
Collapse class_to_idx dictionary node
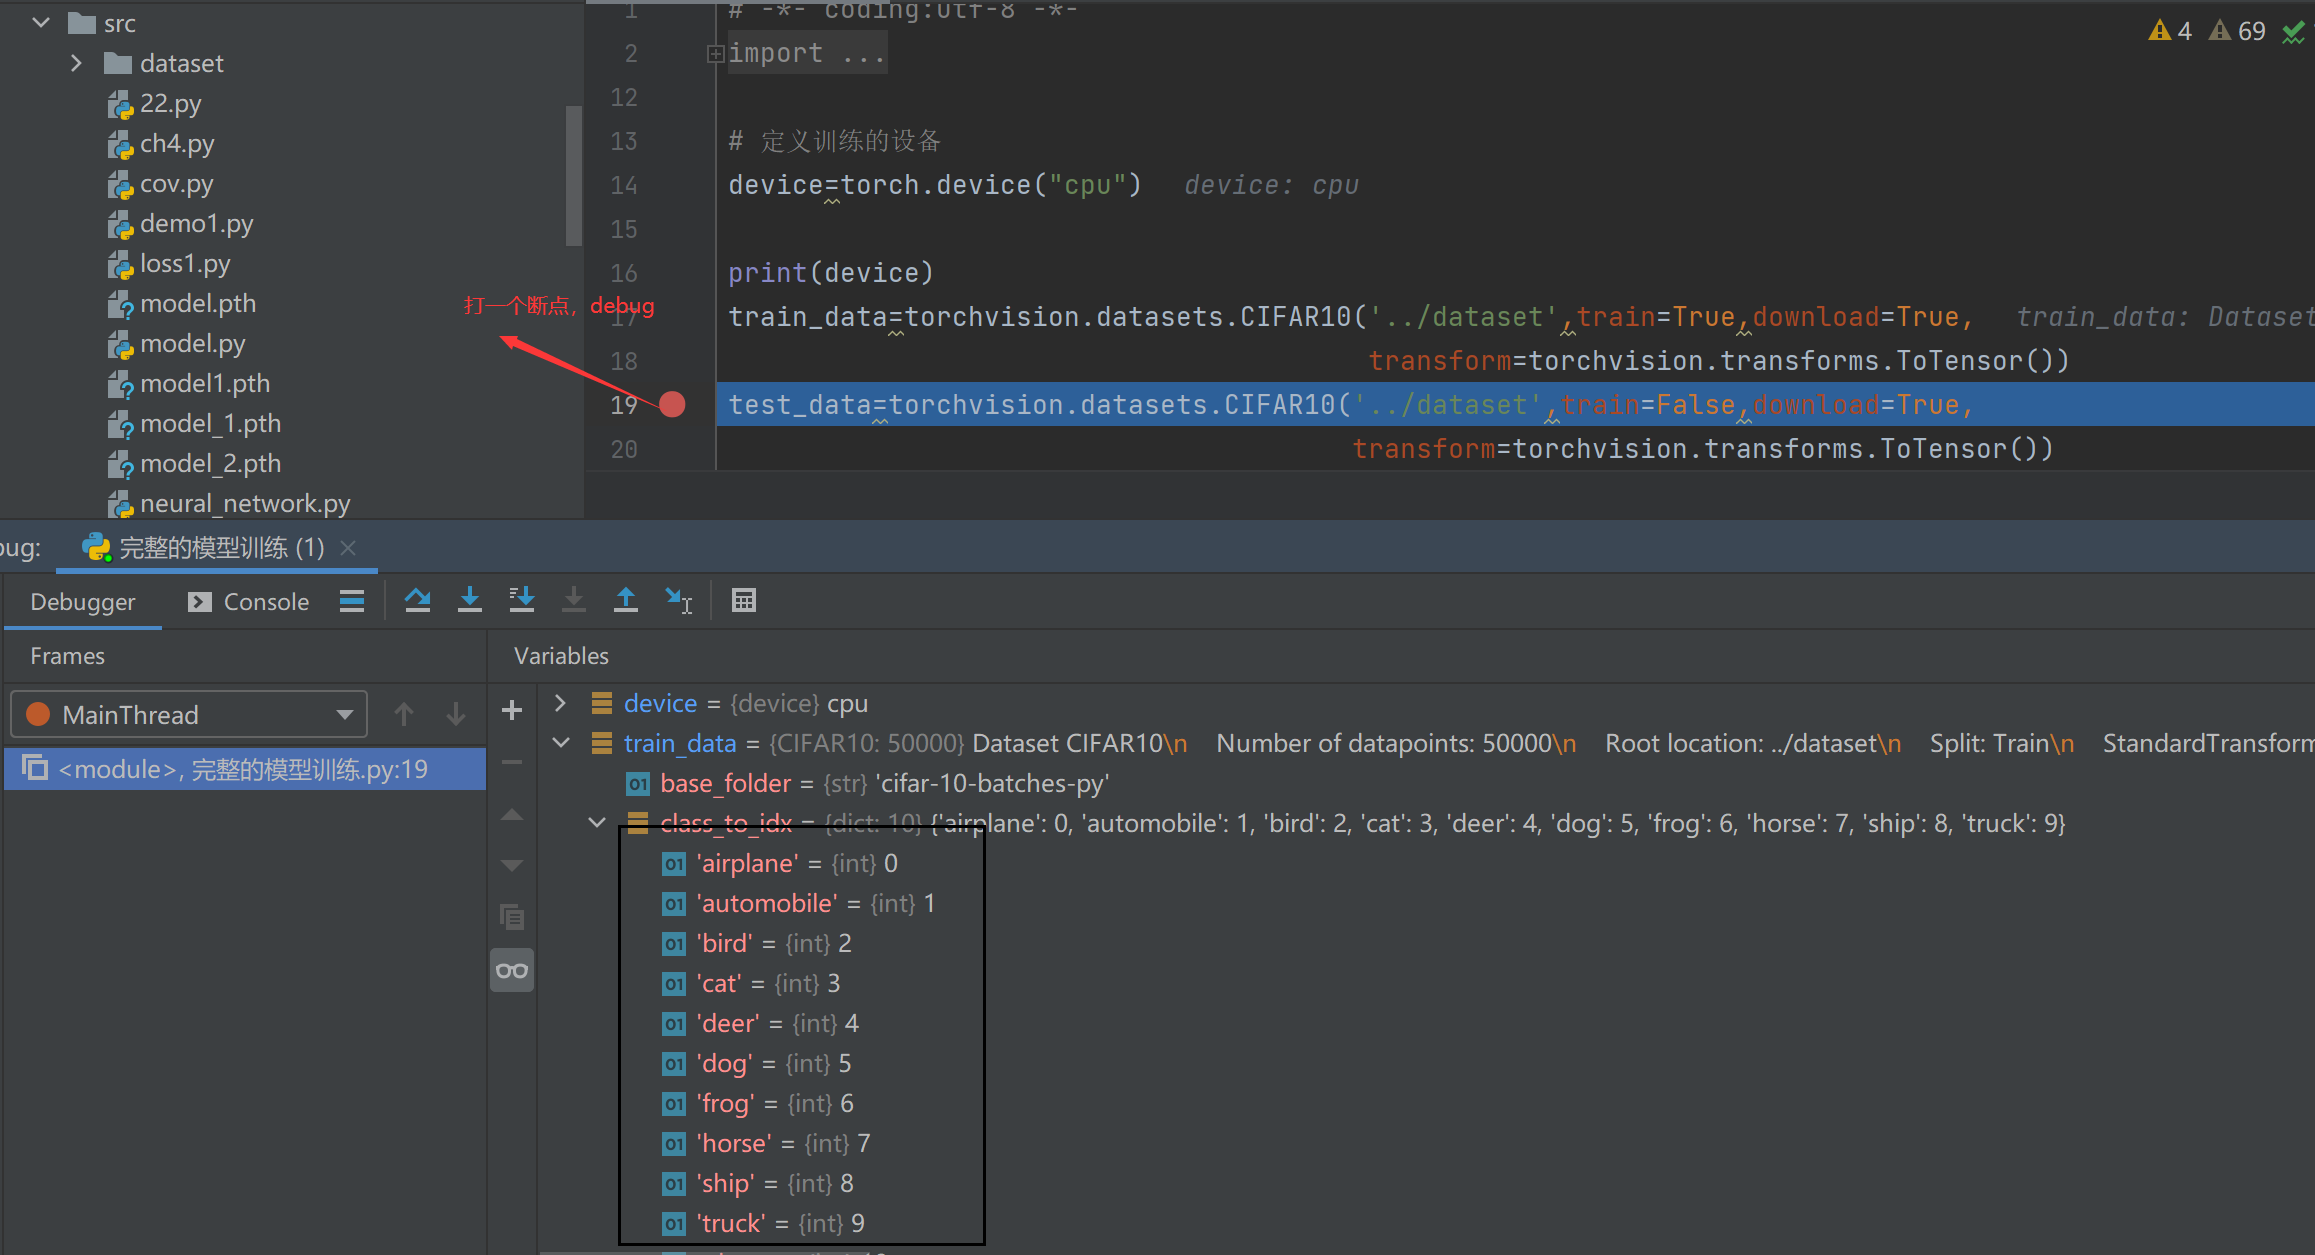point(597,823)
